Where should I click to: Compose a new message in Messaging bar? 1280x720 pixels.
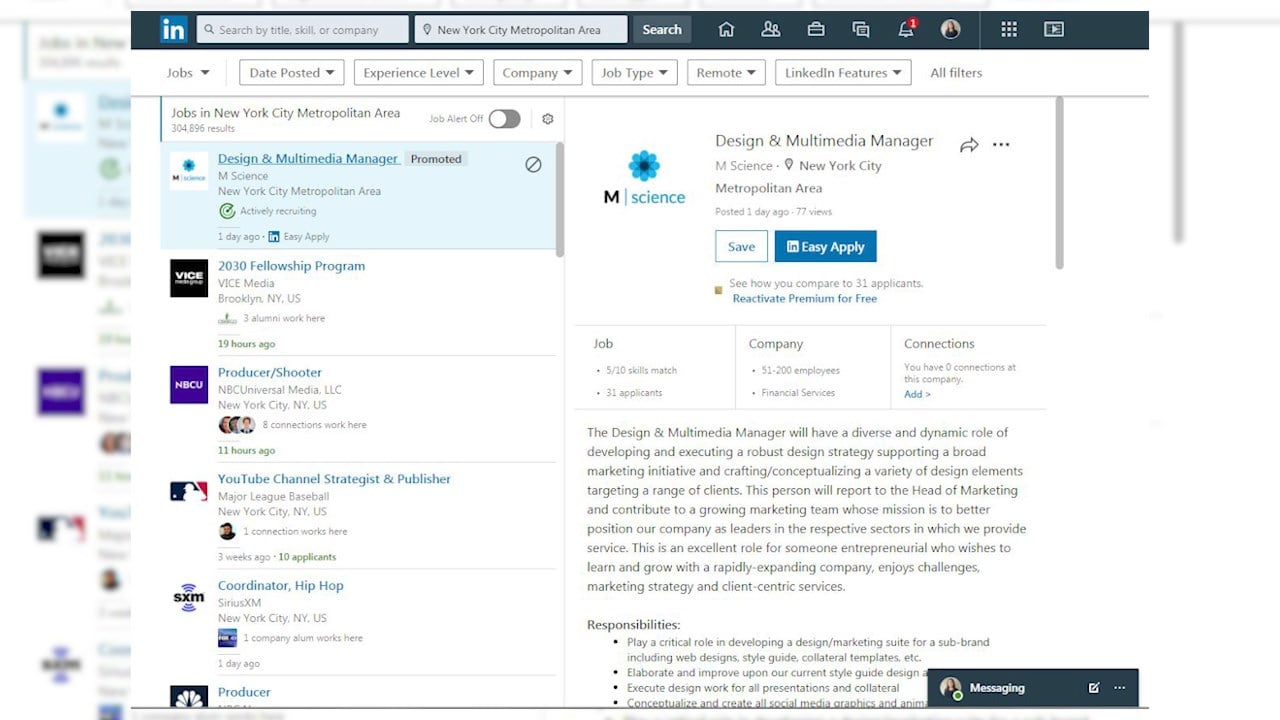point(1094,688)
